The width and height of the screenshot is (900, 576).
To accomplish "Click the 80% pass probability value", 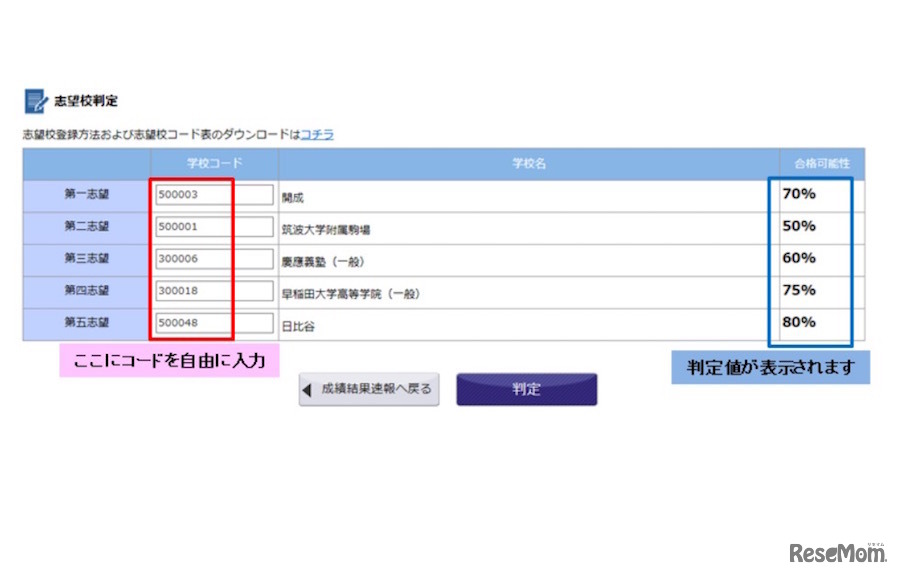I will (x=799, y=322).
